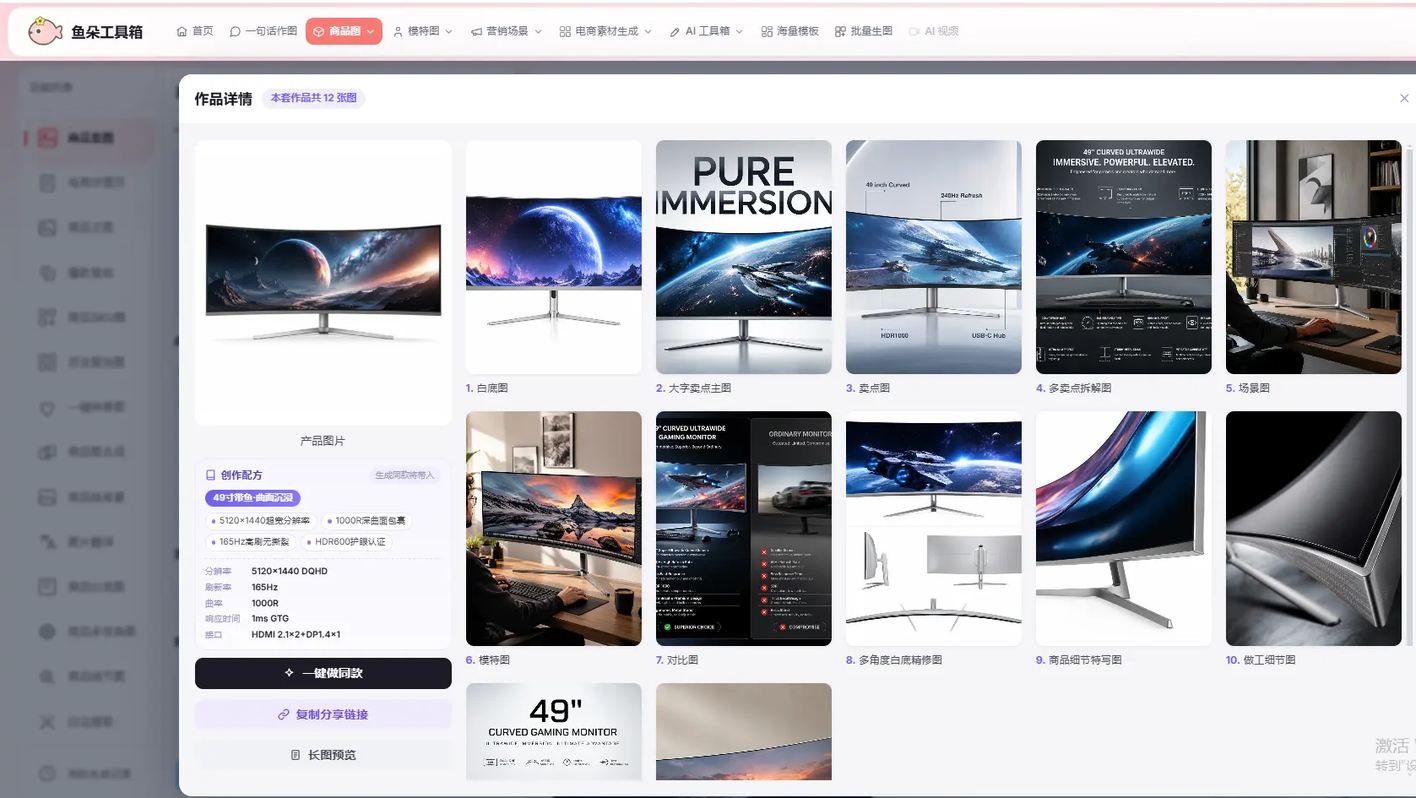Click the 生成同款将带入 label

[405, 475]
